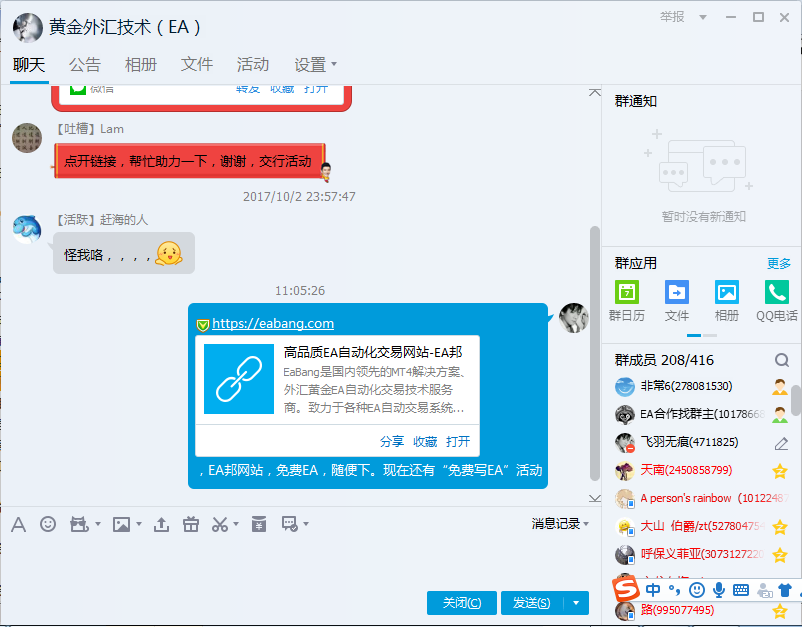This screenshot has height=627, width=802.
Task: Switch to the 文件 tab
Action: click(196, 64)
